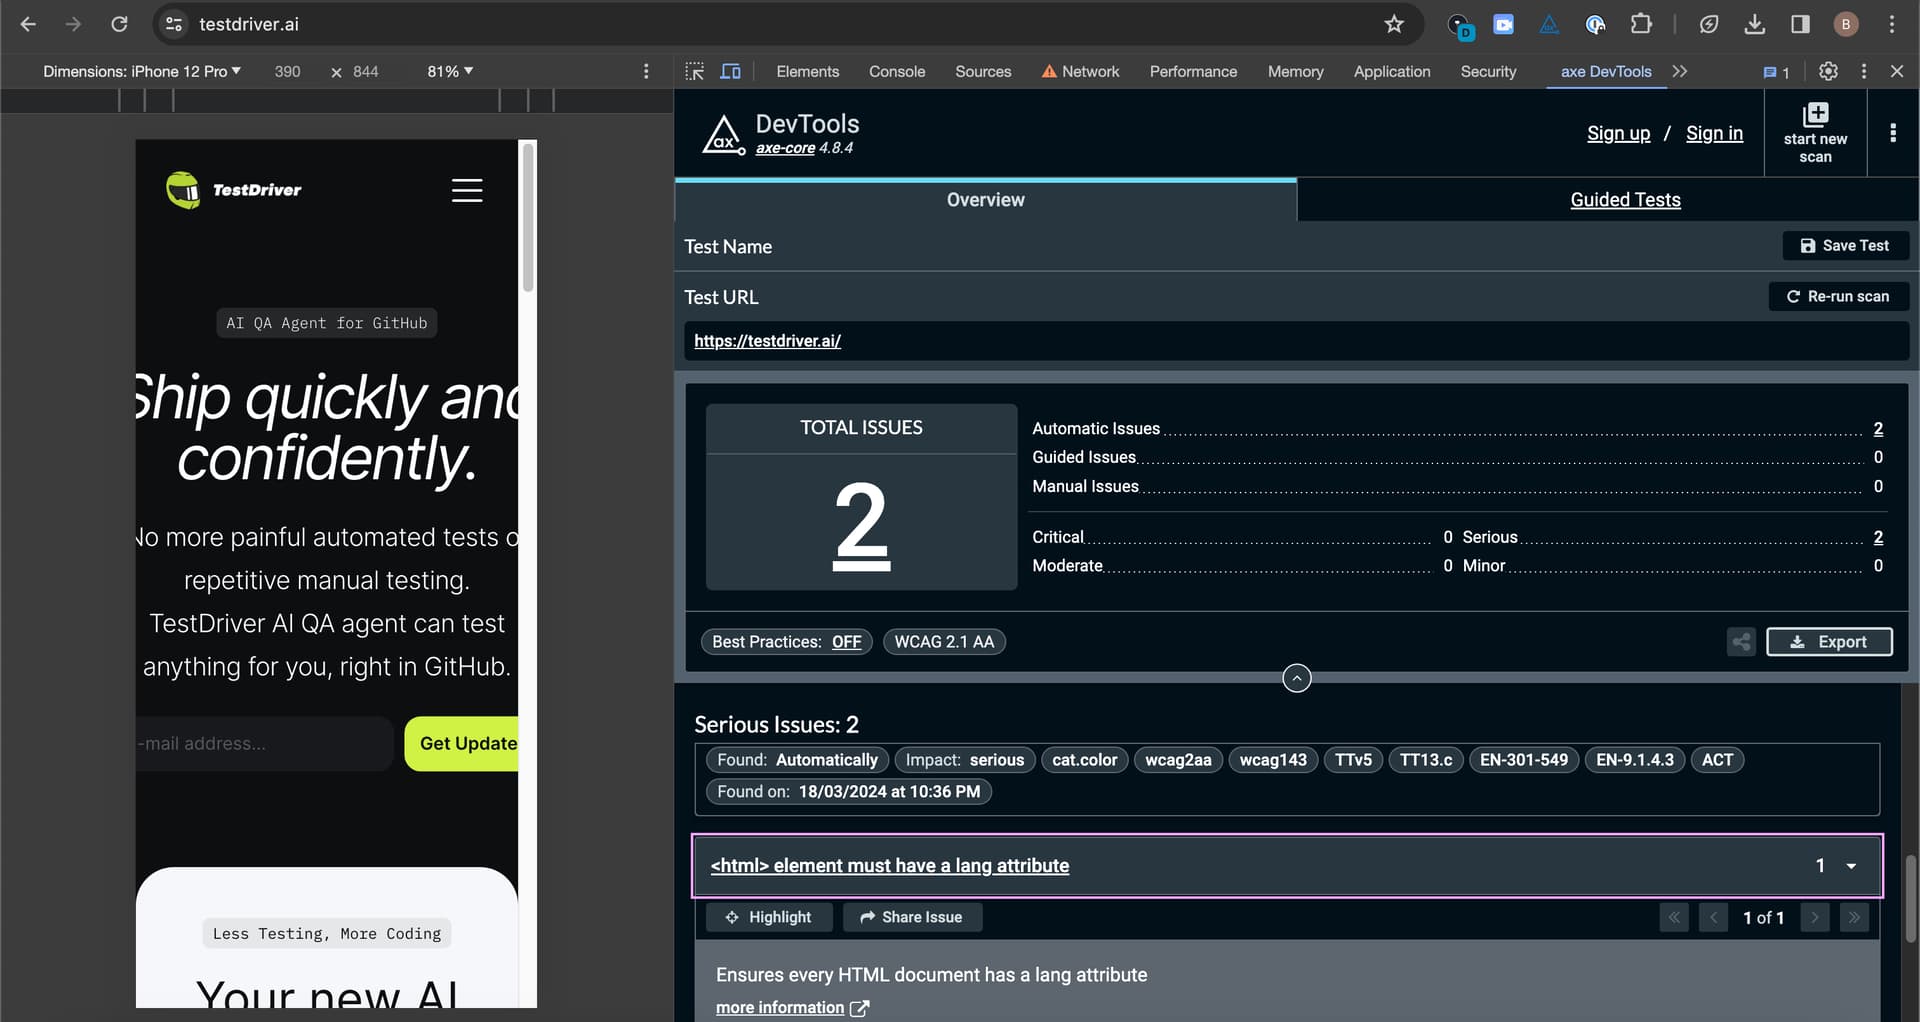This screenshot has width=1920, height=1022.
Task: Click the start new scan button
Action: pos(1815,133)
